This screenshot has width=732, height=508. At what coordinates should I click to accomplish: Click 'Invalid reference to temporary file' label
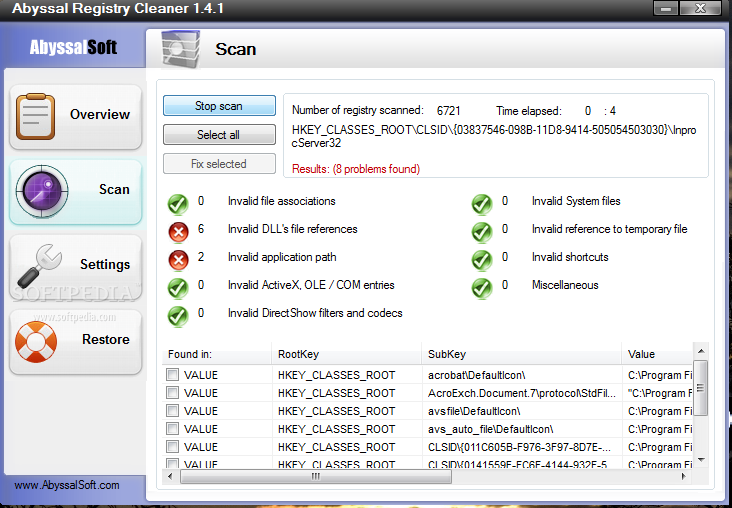pos(609,229)
